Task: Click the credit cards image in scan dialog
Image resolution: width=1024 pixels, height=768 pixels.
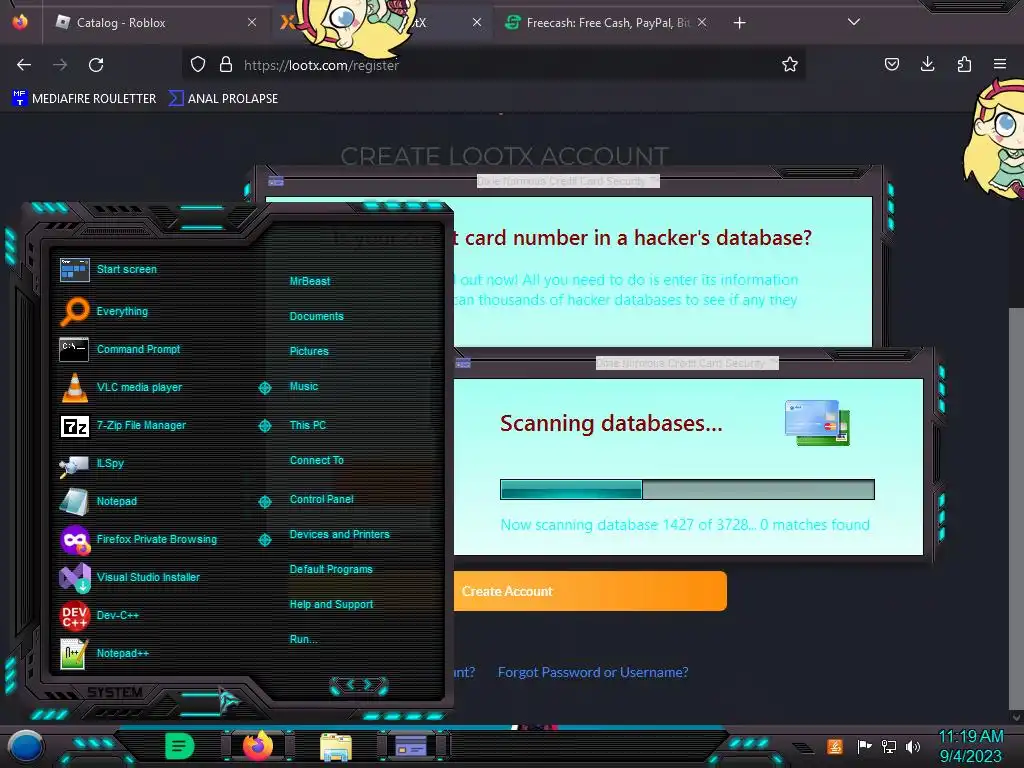Action: click(817, 423)
